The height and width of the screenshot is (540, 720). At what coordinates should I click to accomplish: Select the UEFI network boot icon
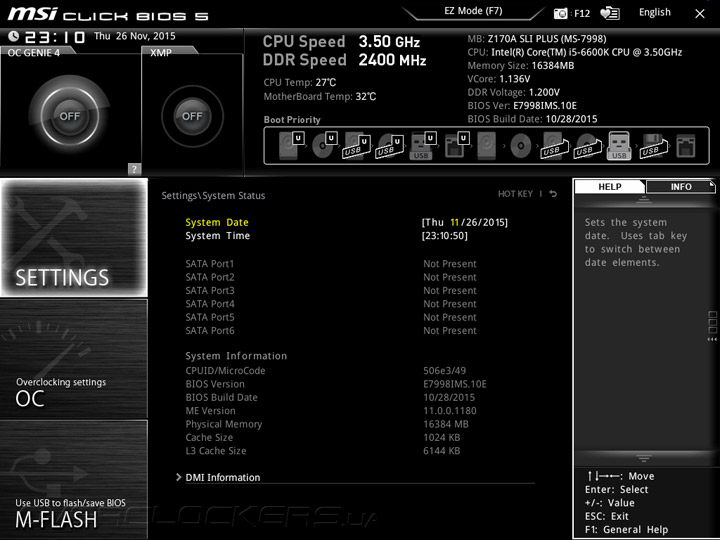[457, 146]
